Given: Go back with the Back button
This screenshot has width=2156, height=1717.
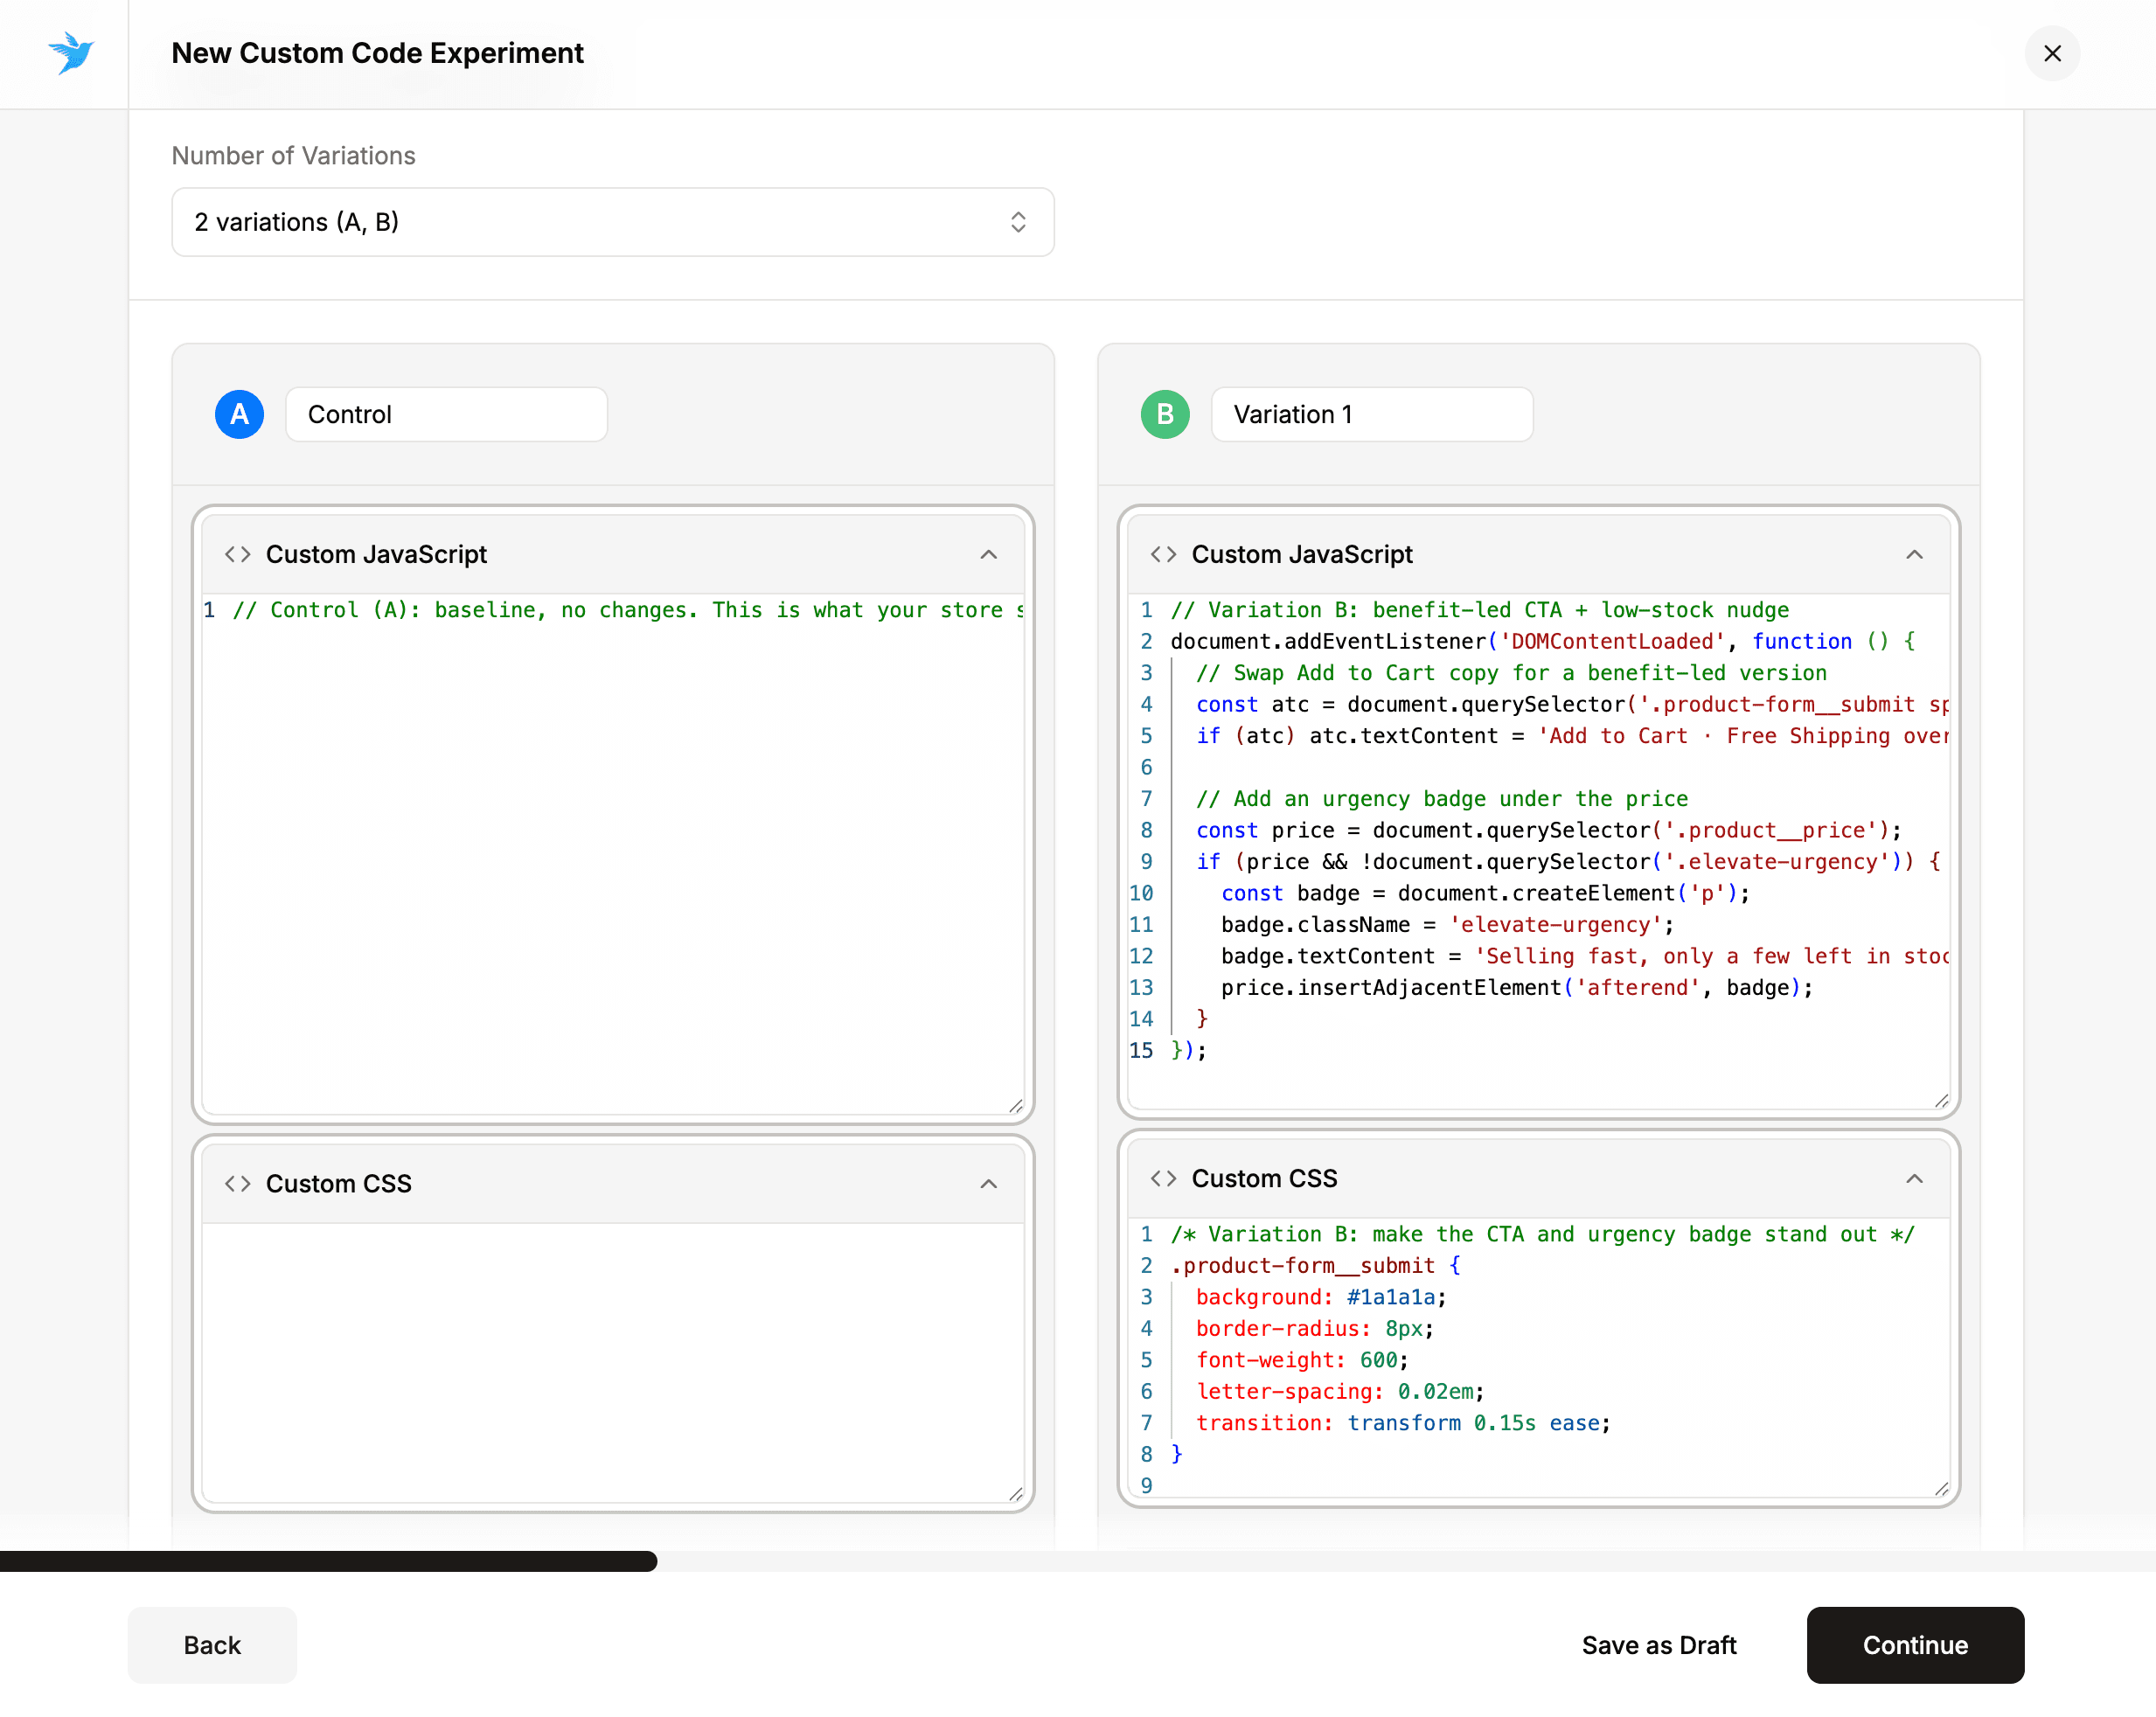Looking at the screenshot, I should tap(212, 1644).
